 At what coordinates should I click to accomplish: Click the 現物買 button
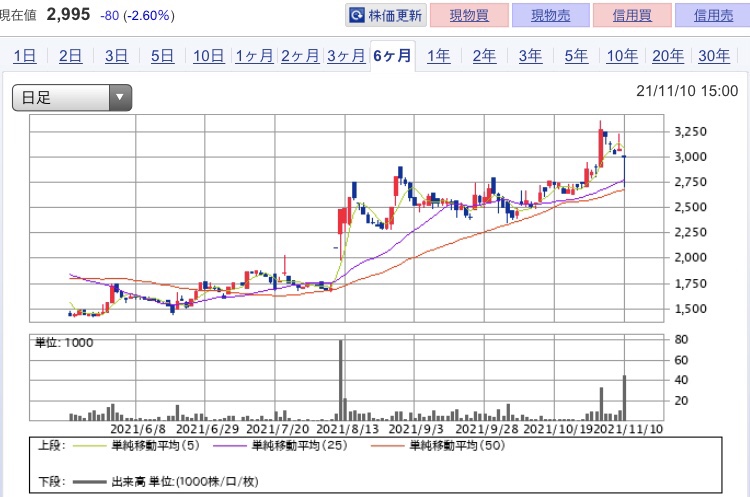(469, 15)
